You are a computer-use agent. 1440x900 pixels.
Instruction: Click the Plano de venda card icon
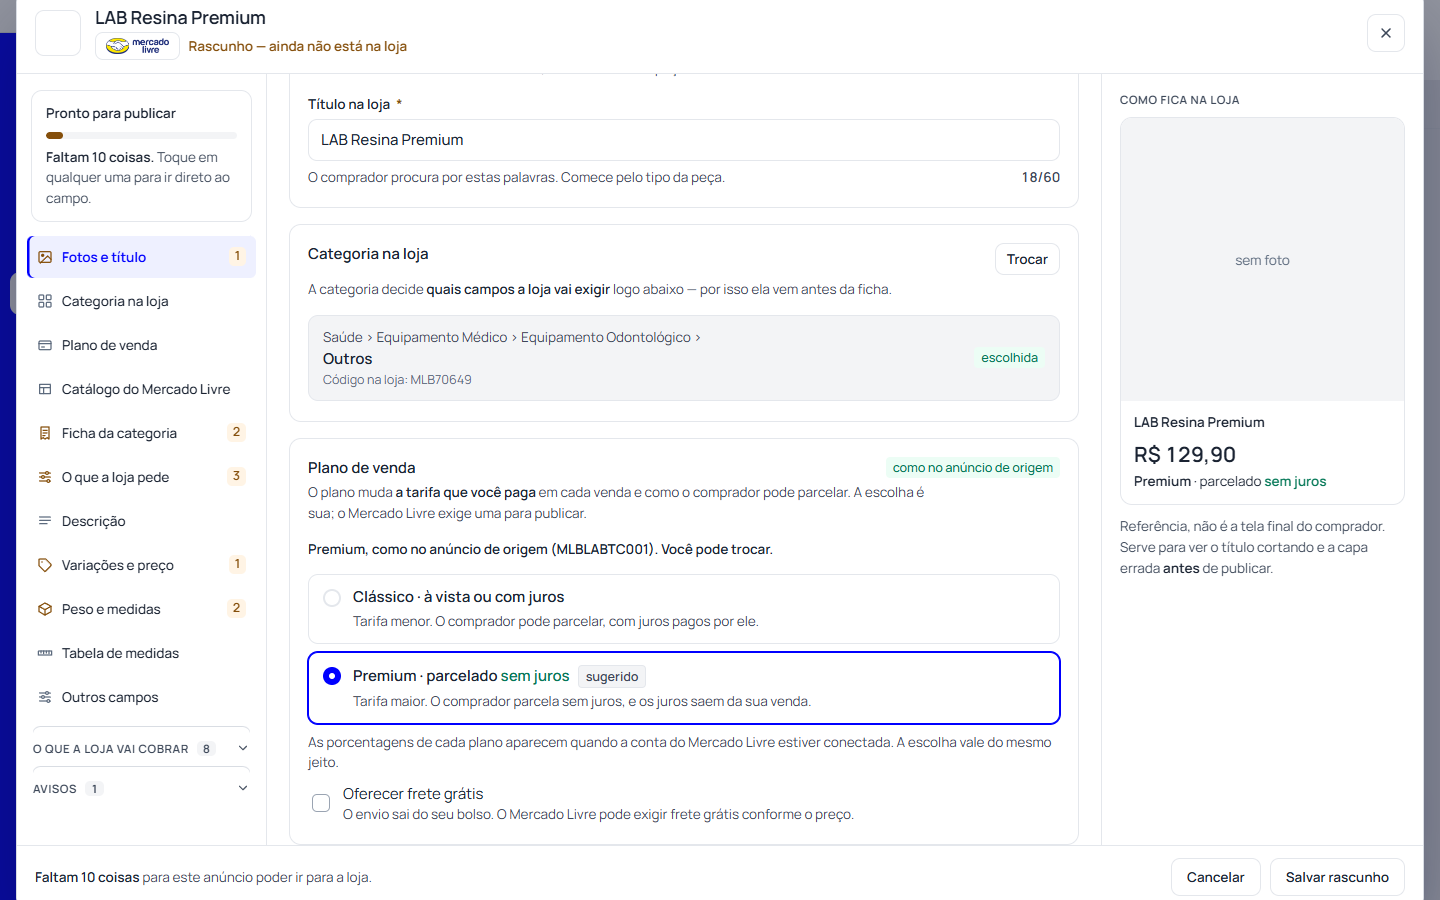(45, 345)
